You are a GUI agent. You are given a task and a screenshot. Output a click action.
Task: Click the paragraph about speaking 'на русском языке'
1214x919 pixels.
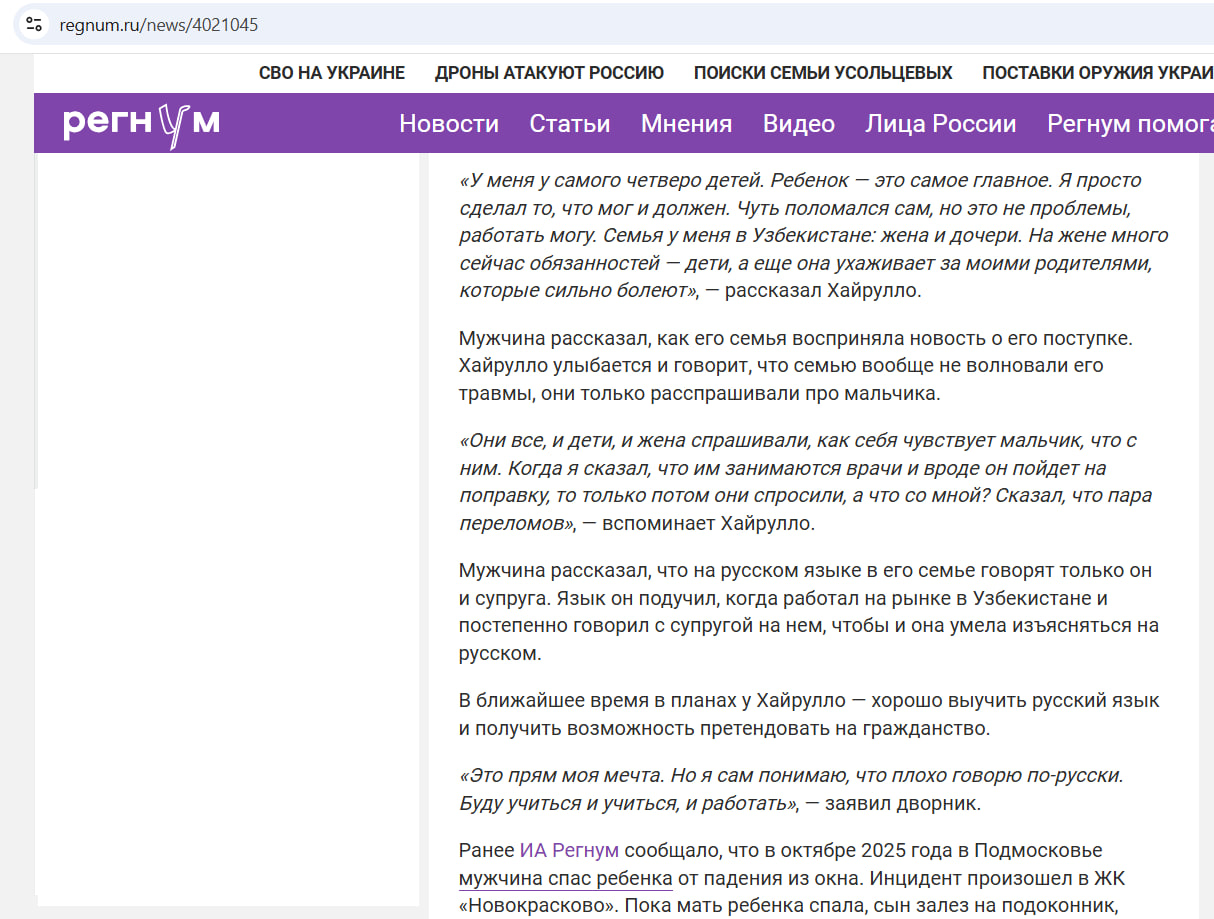pos(807,612)
